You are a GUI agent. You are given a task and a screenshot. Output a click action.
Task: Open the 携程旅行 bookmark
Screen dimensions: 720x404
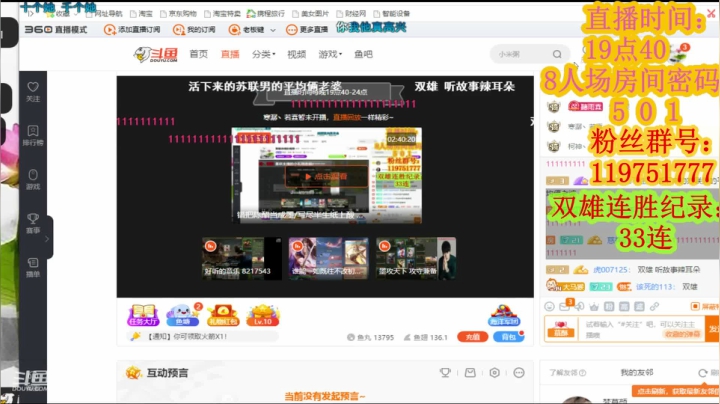click(266, 14)
